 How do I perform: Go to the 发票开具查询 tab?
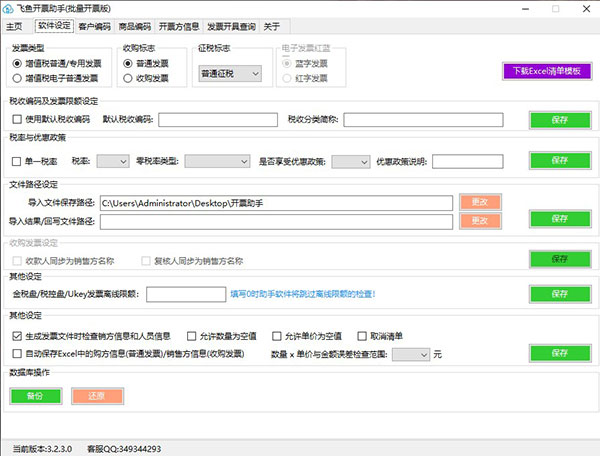coord(231,27)
